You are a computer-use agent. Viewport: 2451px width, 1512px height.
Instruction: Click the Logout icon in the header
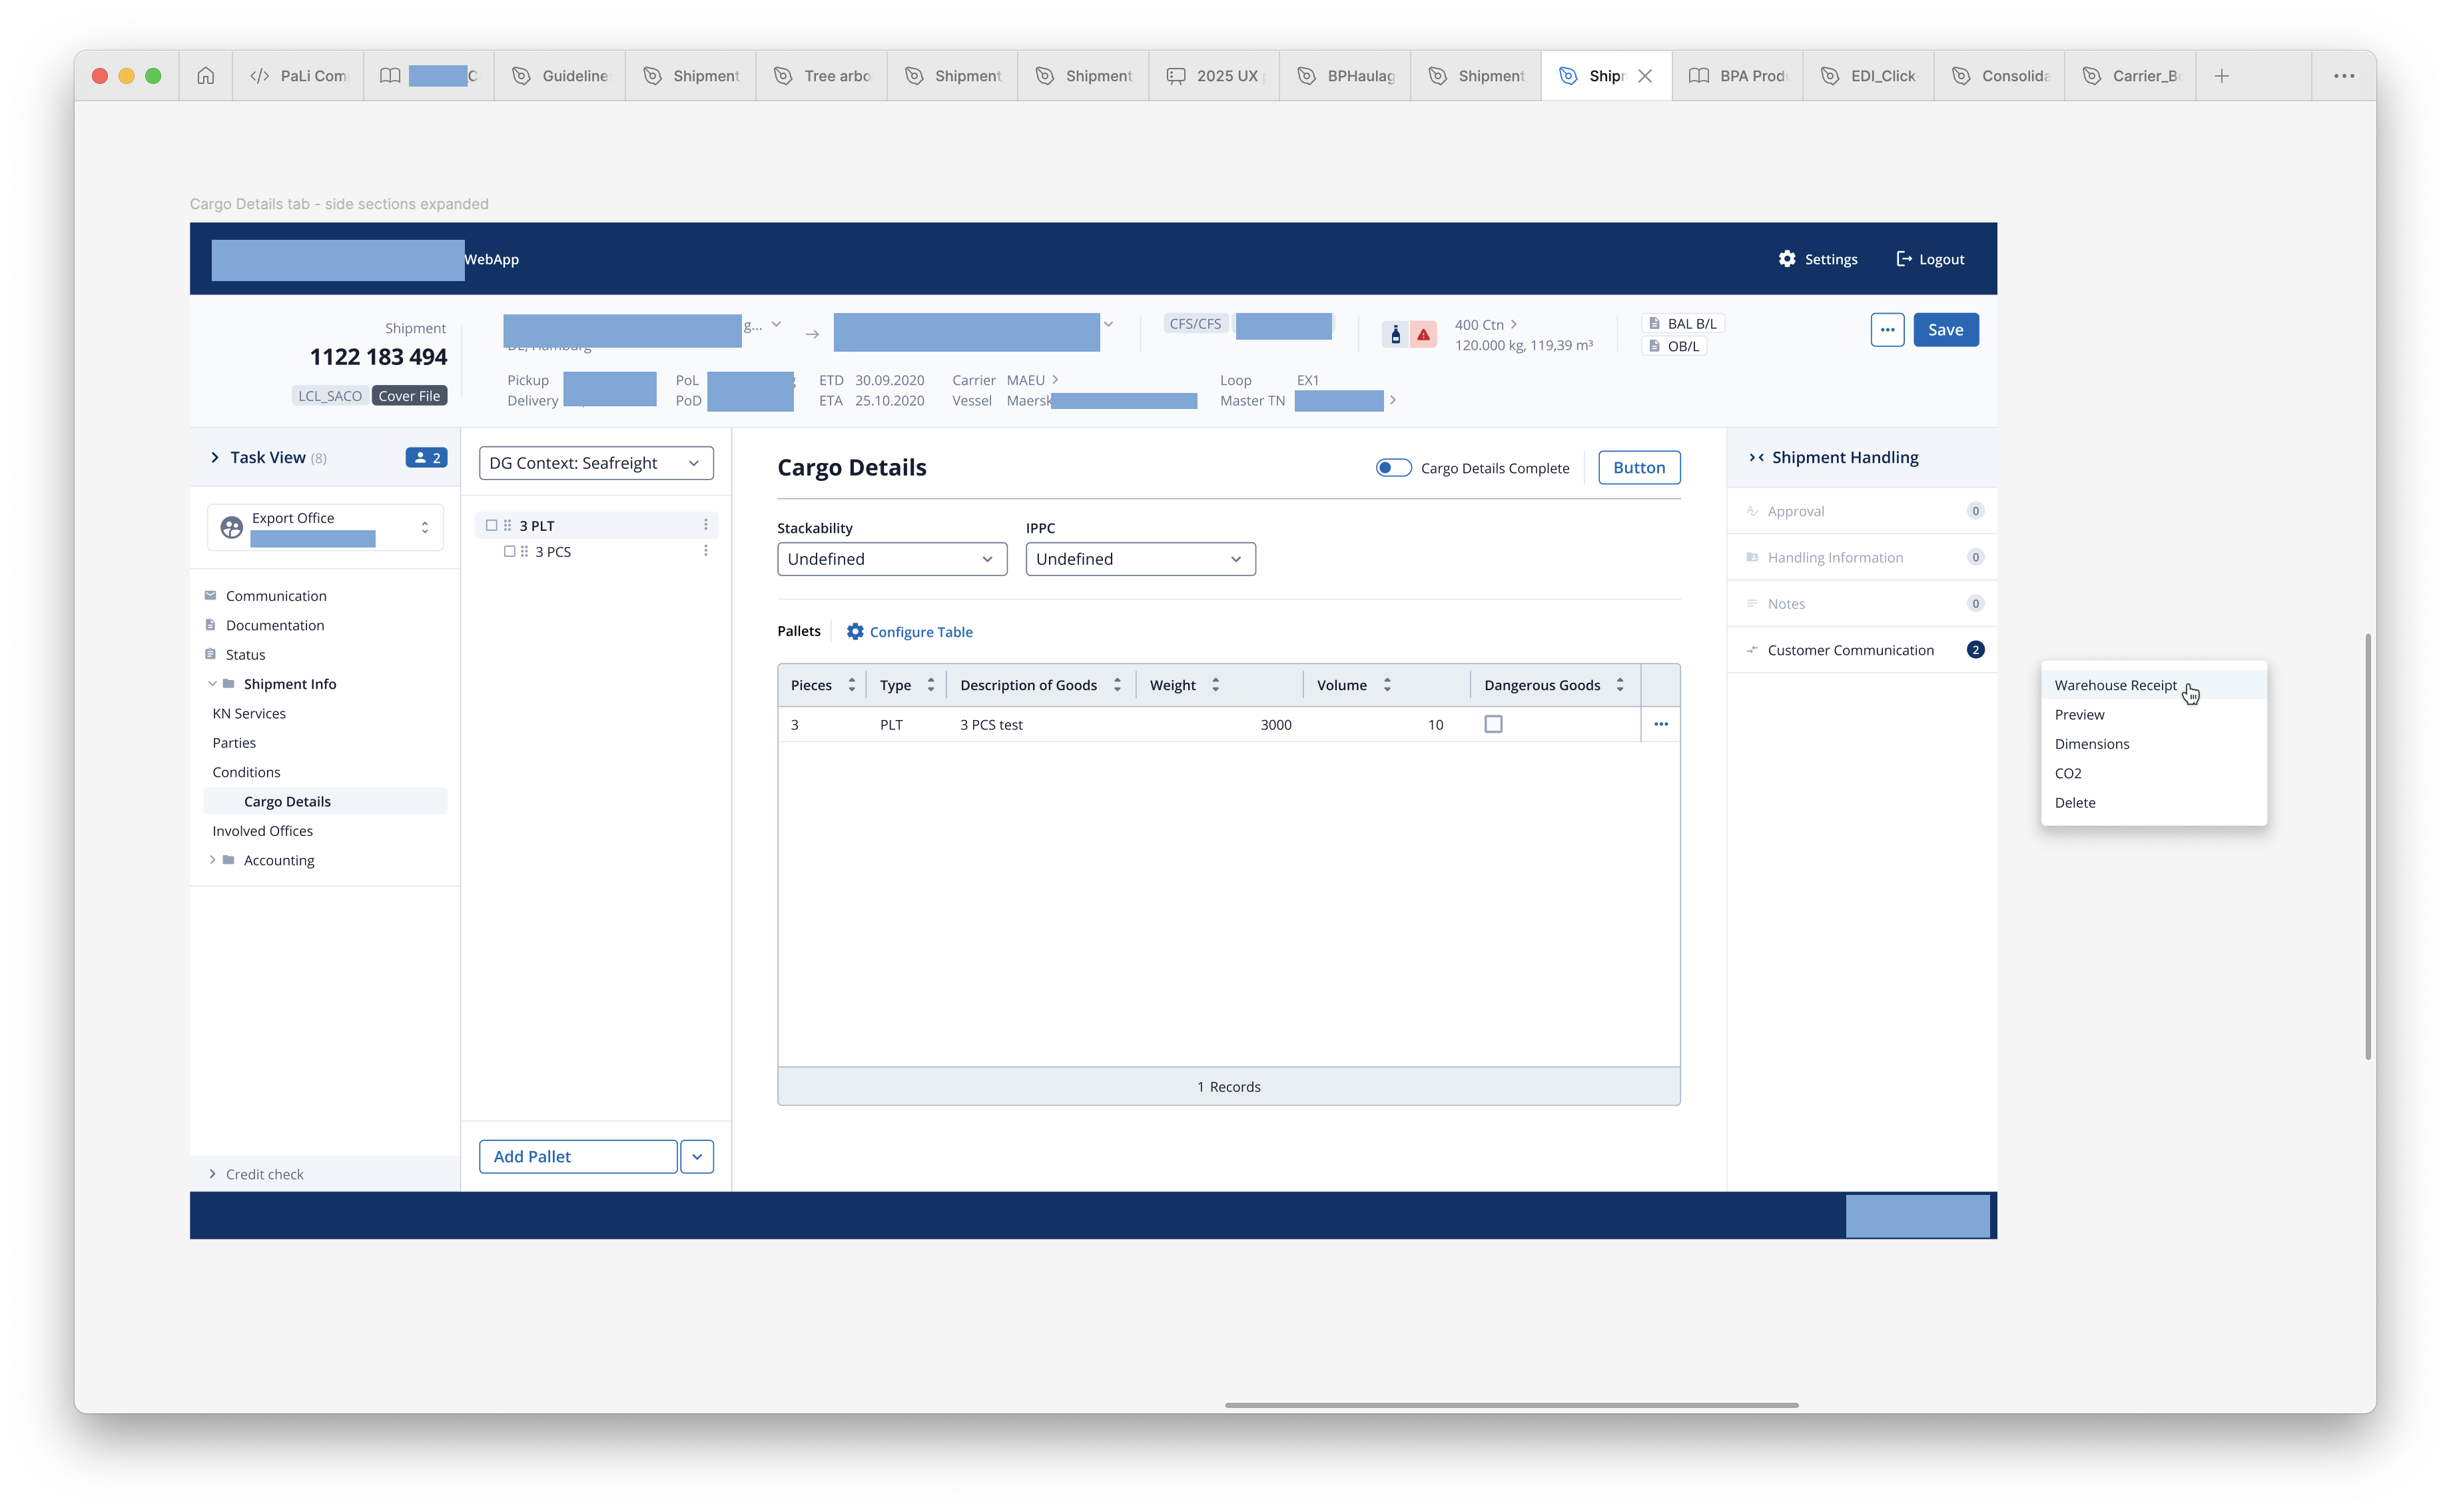(x=1903, y=259)
